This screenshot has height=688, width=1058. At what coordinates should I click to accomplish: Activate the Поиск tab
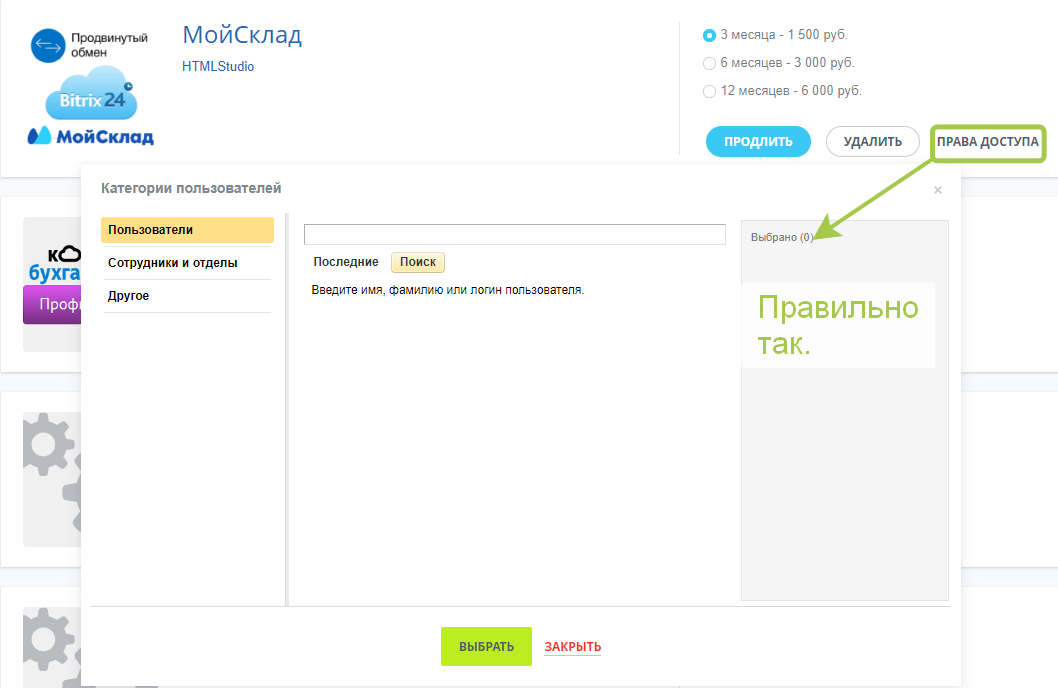(418, 262)
